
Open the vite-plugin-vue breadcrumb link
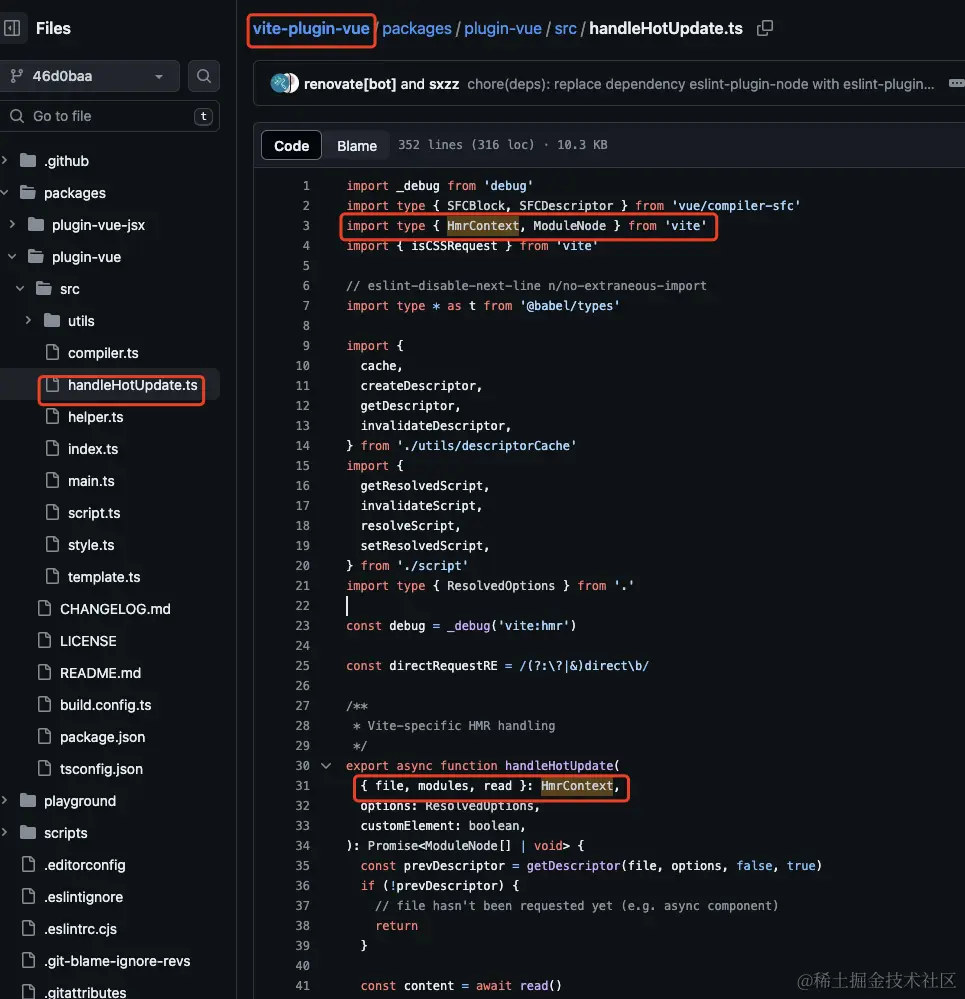pos(311,29)
